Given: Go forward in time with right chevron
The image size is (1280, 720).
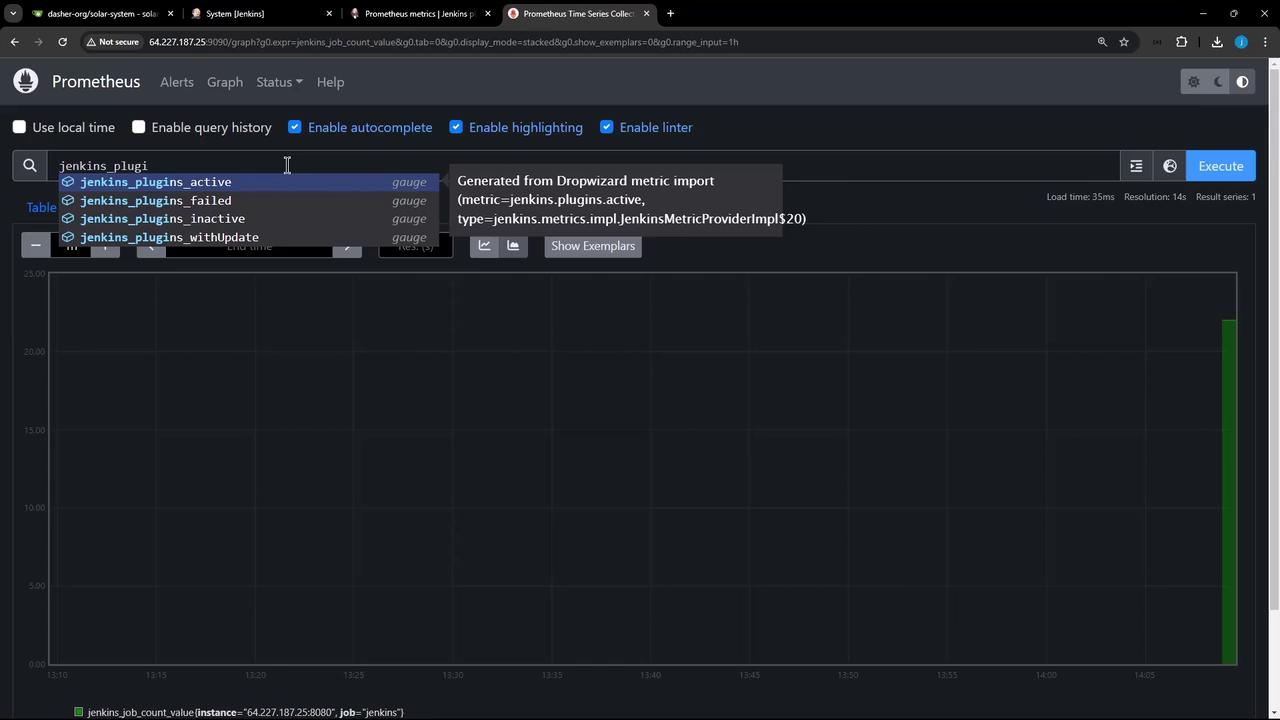Looking at the screenshot, I should pos(347,246).
